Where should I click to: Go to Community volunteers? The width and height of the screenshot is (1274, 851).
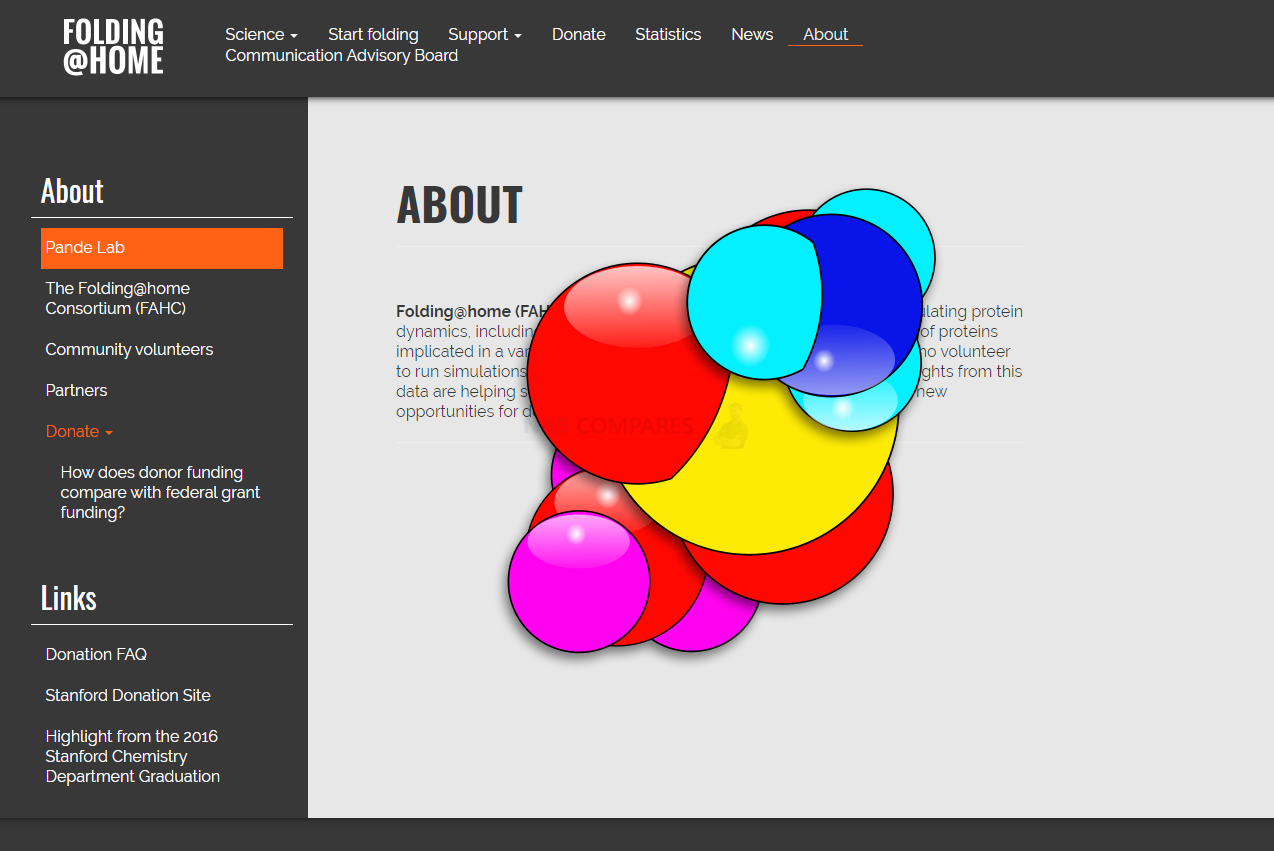(129, 349)
